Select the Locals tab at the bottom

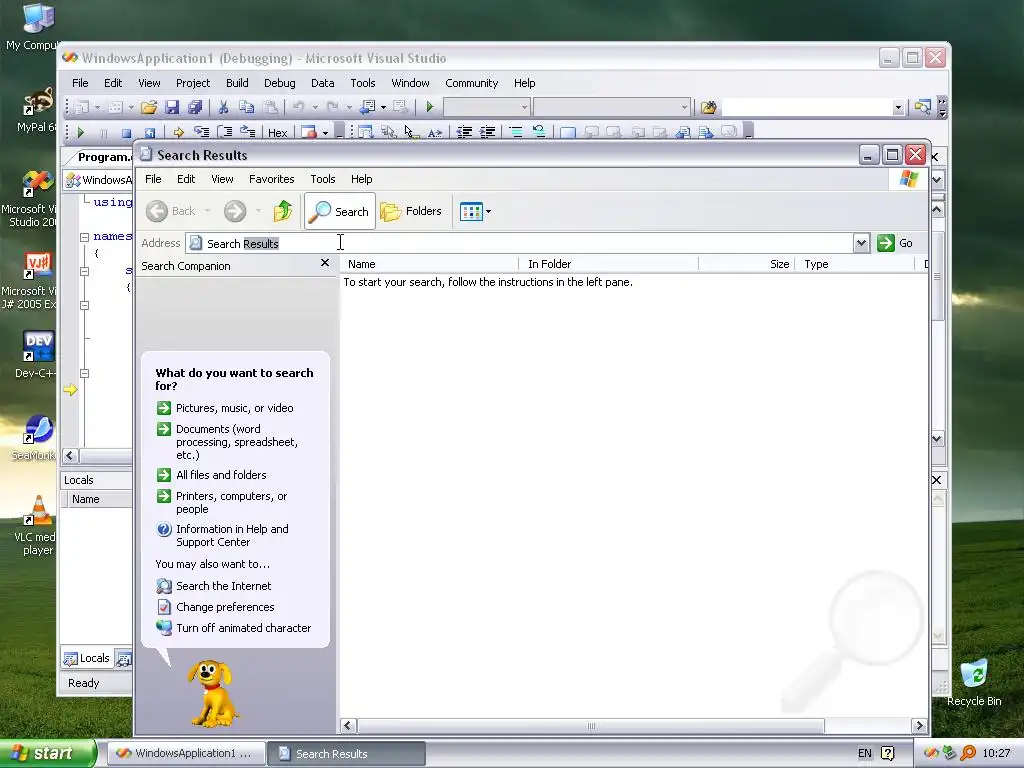tap(87, 658)
